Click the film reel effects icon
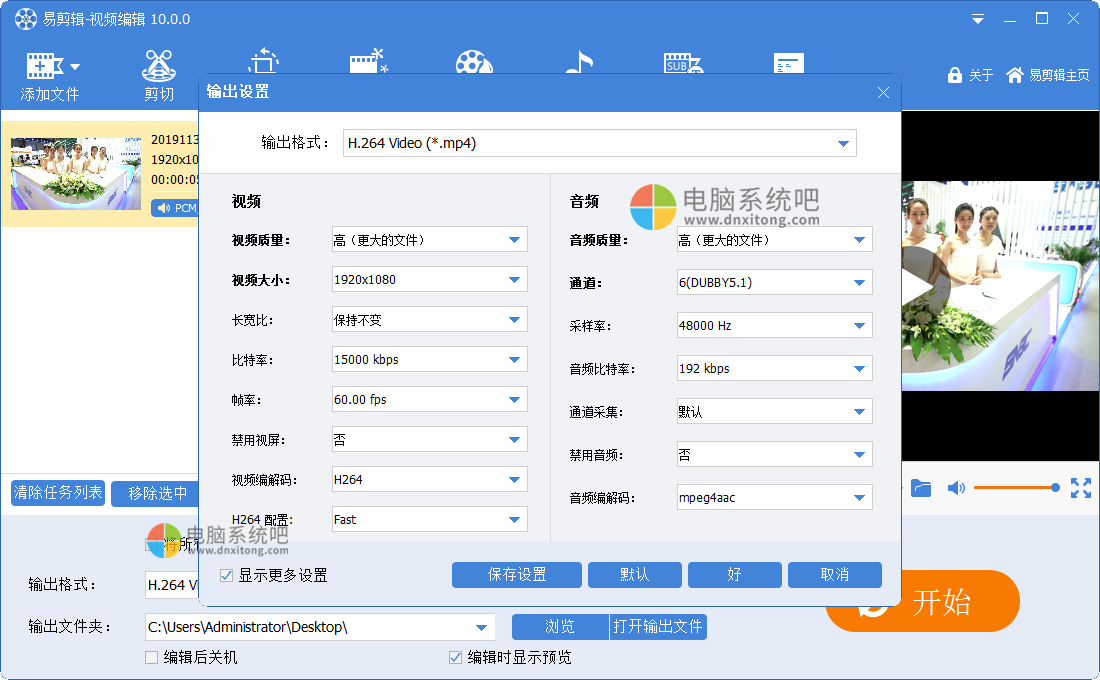Image resolution: width=1100 pixels, height=680 pixels. pos(474,62)
